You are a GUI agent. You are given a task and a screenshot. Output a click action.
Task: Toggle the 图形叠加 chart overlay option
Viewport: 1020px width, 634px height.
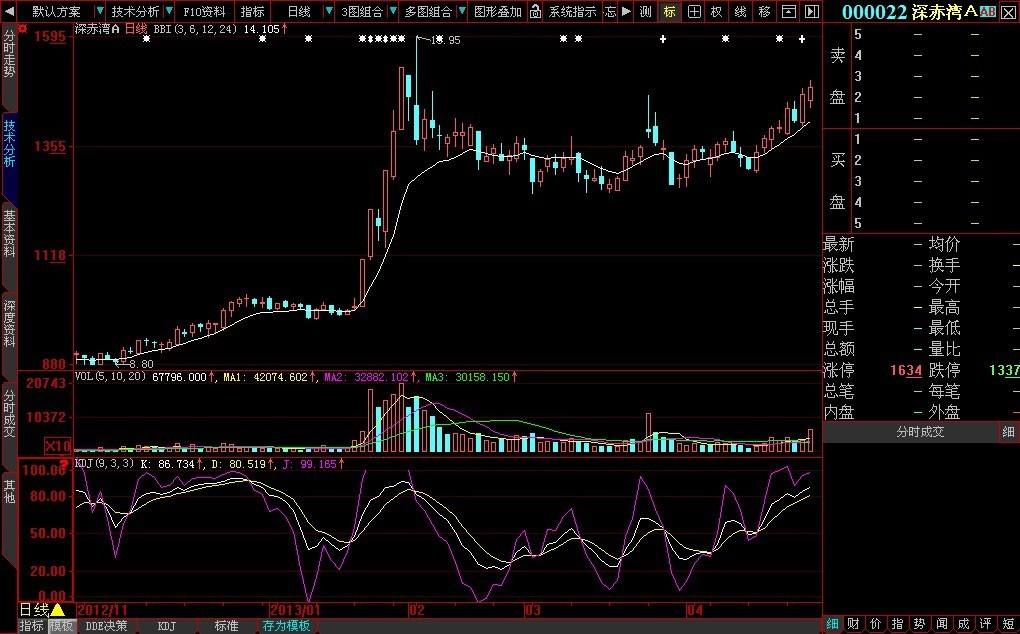497,12
